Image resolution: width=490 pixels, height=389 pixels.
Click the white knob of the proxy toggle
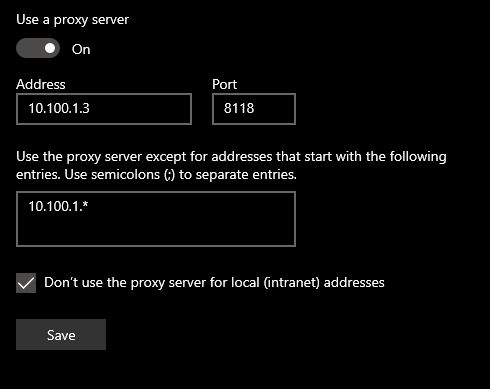(50, 48)
